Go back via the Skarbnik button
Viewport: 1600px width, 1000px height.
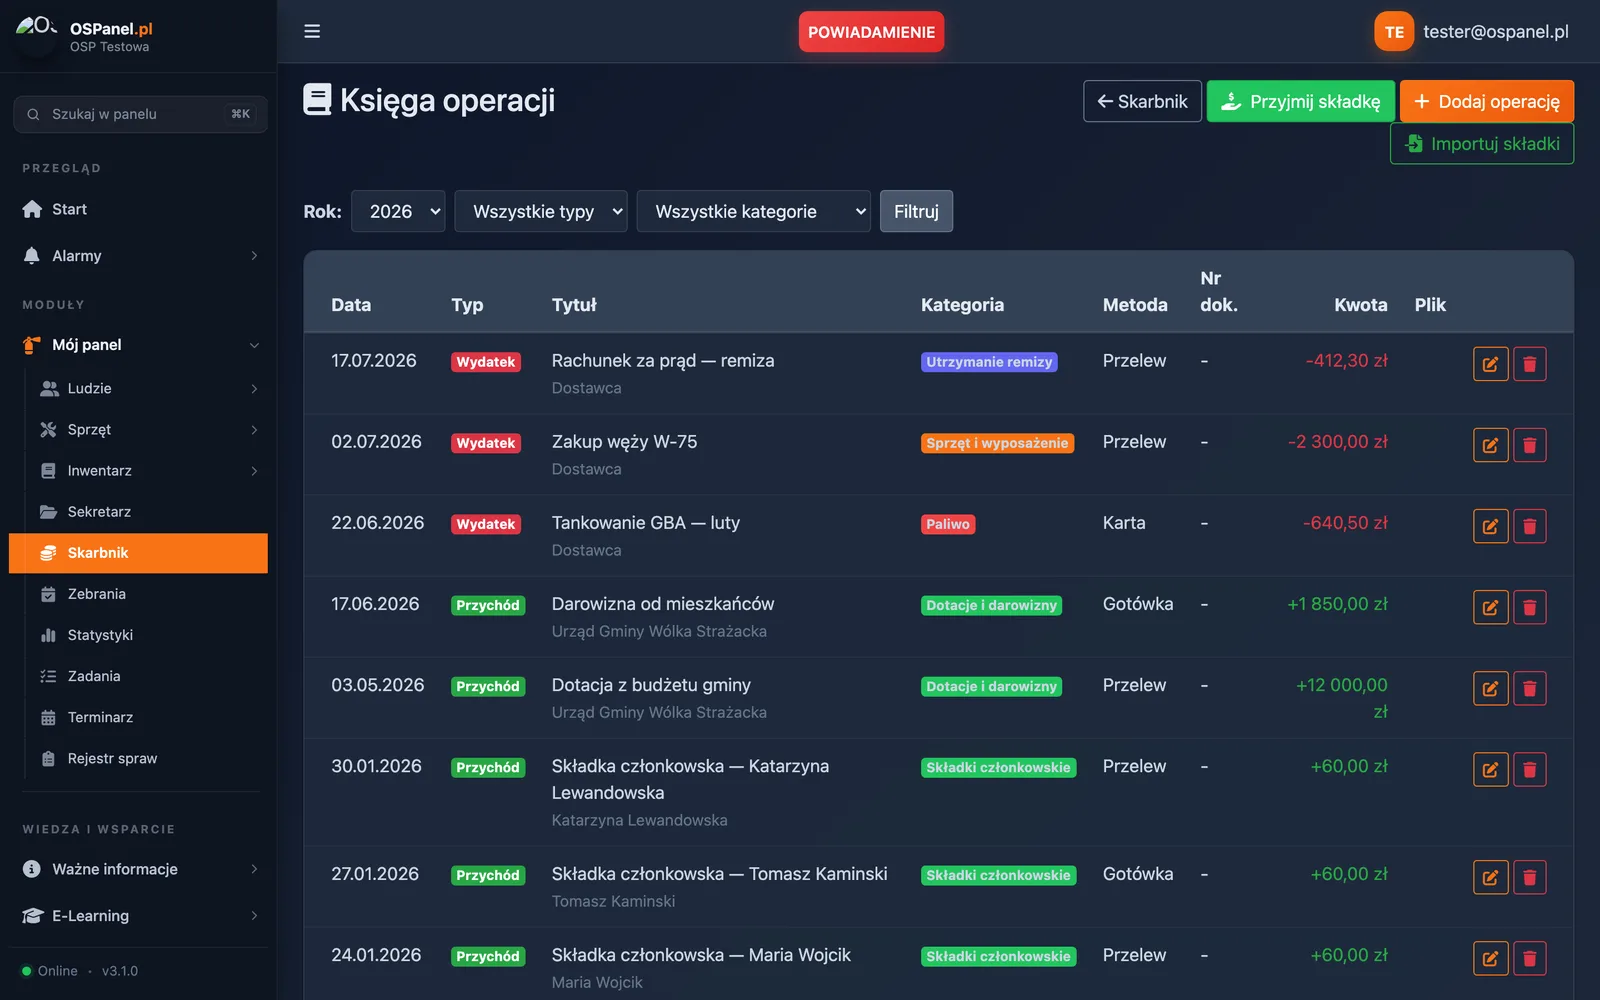[x=1142, y=101]
